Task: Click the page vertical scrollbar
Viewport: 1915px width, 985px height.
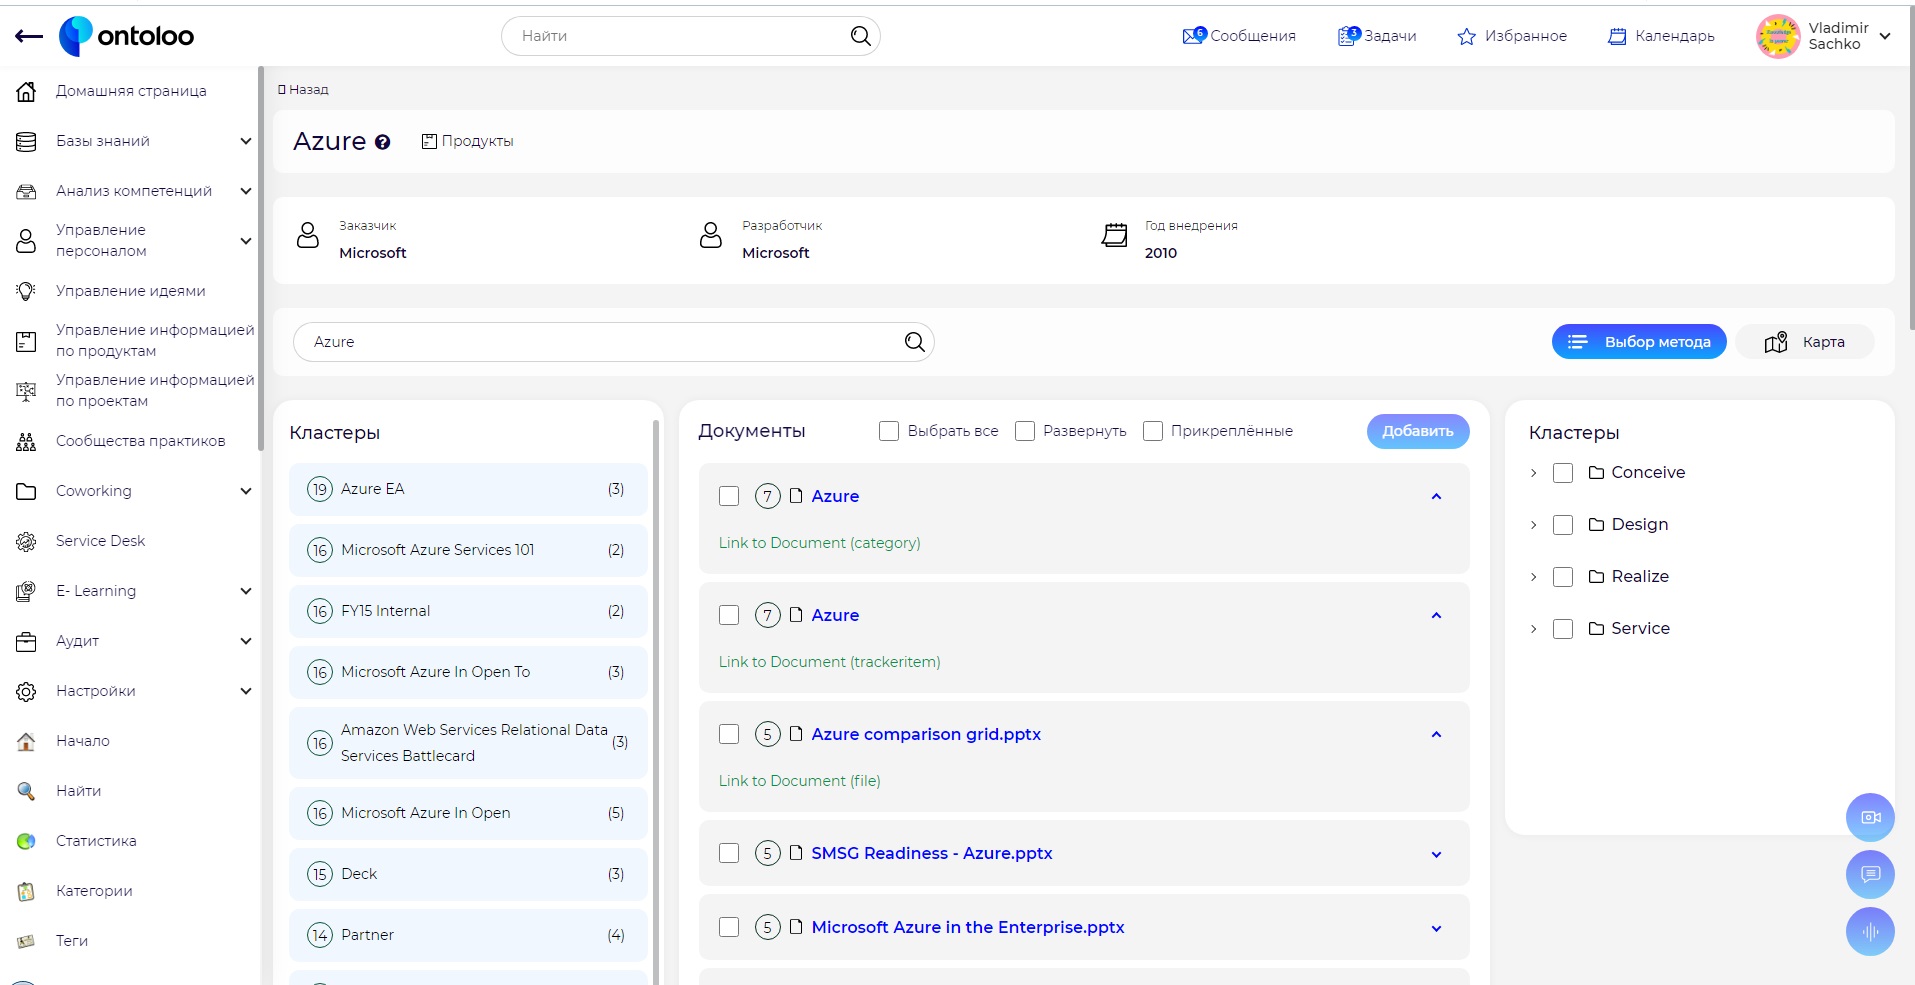Action: click(x=1911, y=170)
